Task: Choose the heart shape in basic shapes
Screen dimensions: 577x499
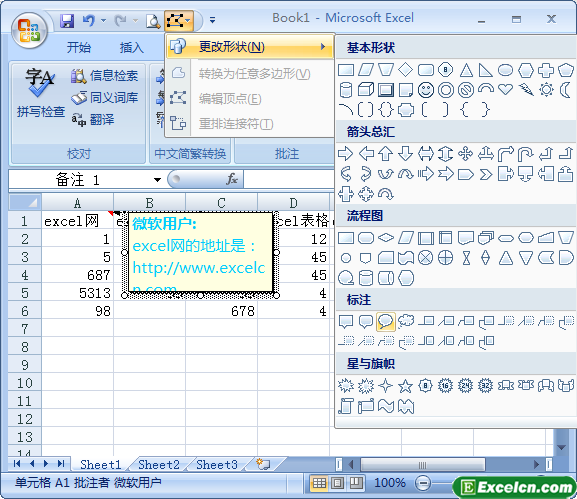Action: [x=505, y=89]
